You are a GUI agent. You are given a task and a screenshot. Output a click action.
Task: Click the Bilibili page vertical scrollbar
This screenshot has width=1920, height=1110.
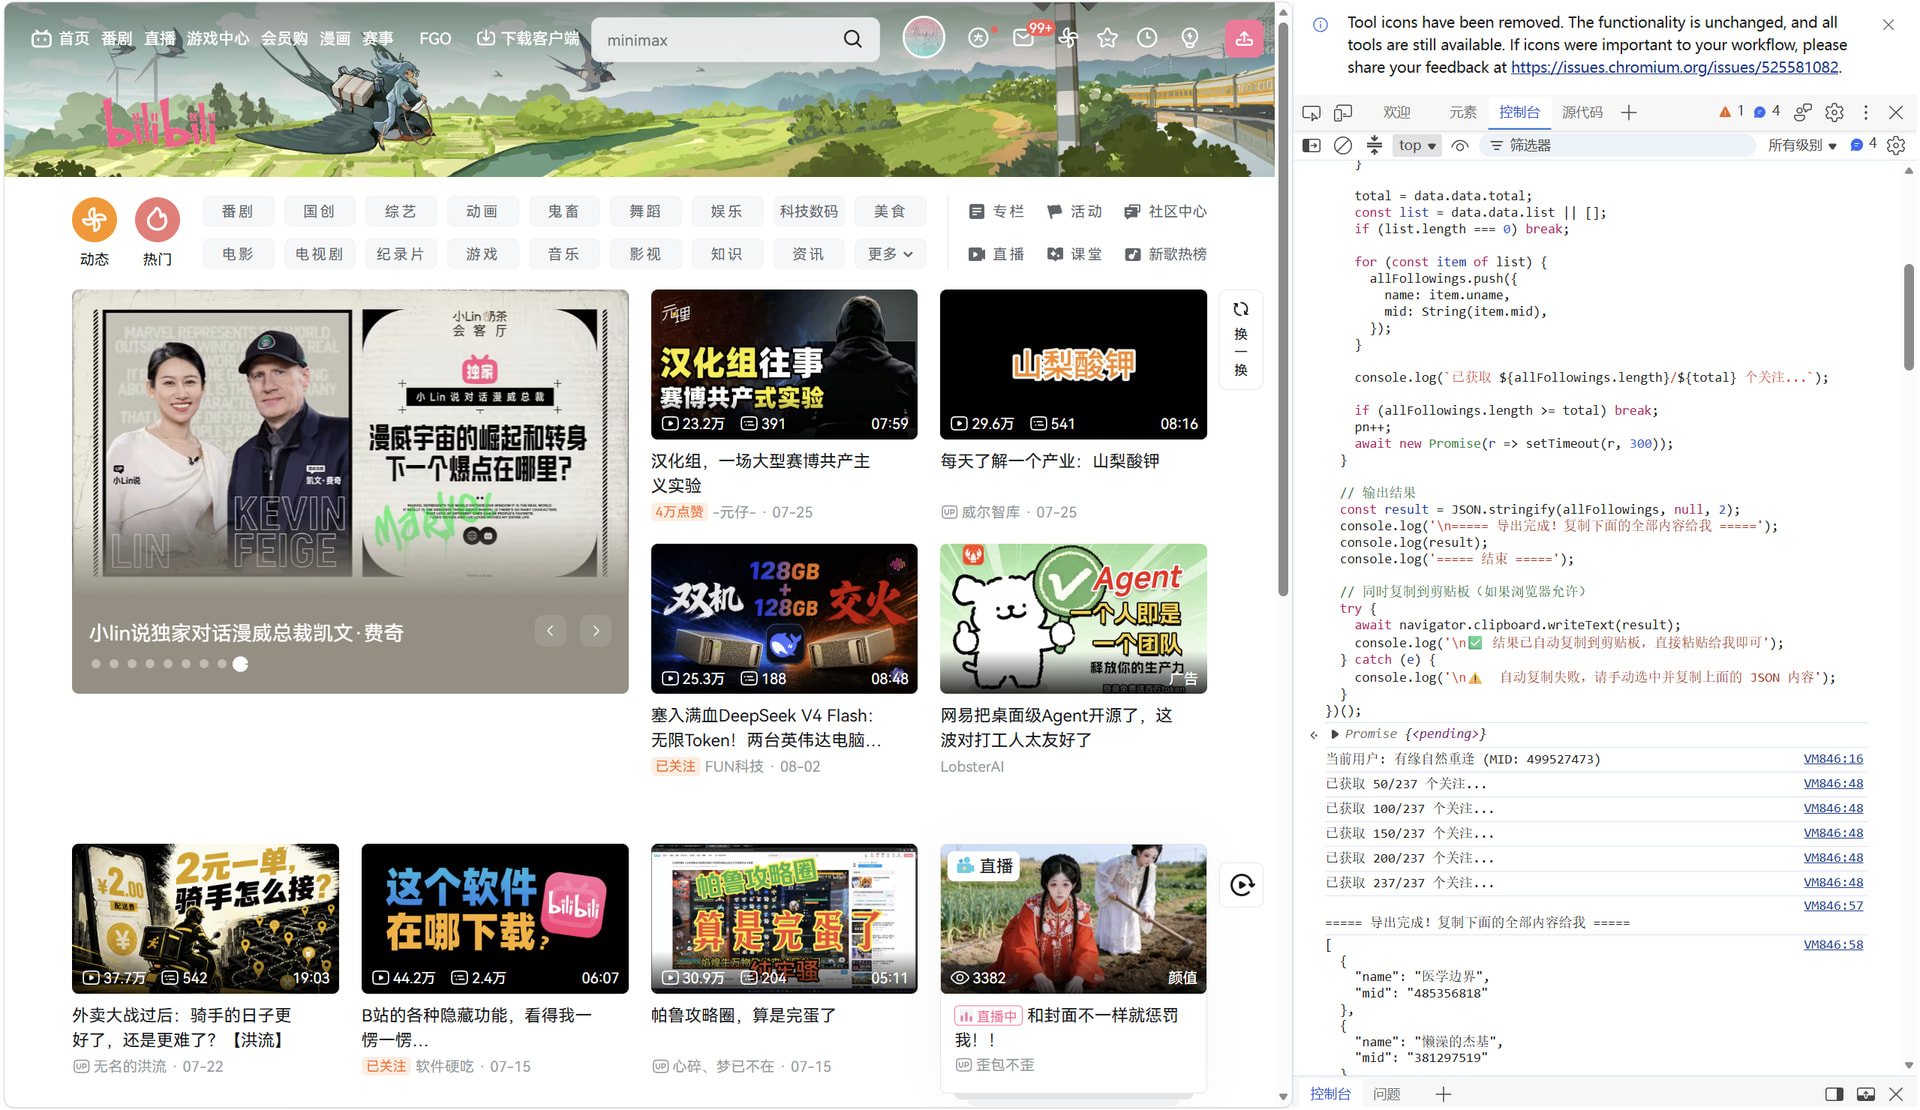pos(1283,310)
